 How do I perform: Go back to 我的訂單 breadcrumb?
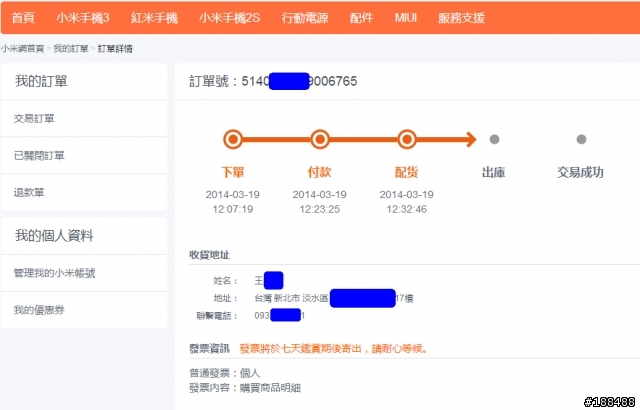point(71,49)
